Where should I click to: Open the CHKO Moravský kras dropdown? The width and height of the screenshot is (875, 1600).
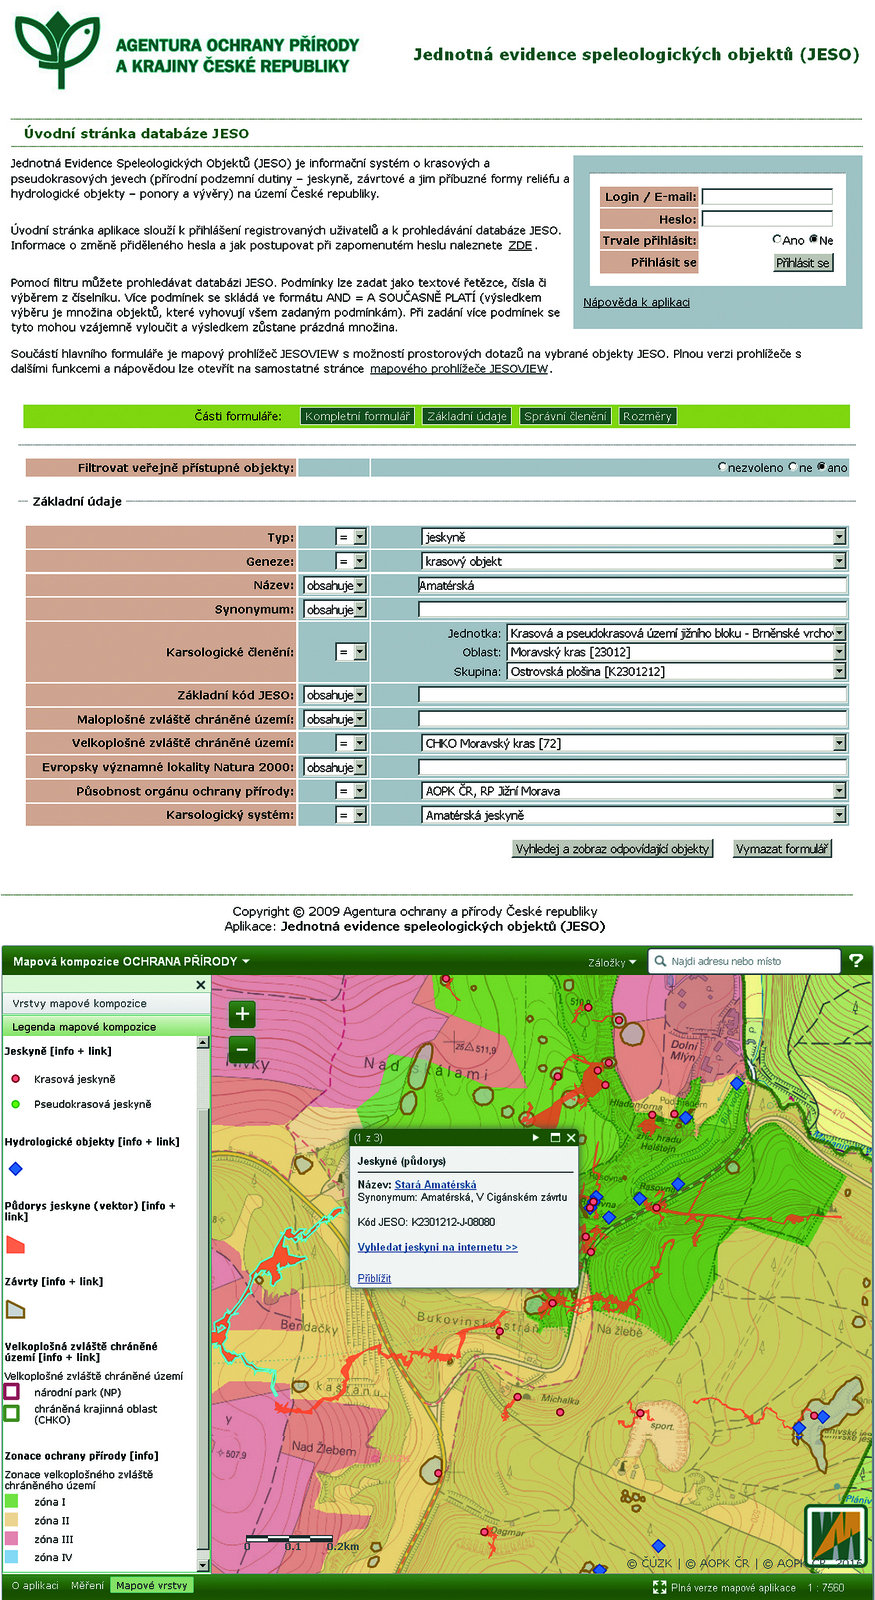tap(634, 743)
